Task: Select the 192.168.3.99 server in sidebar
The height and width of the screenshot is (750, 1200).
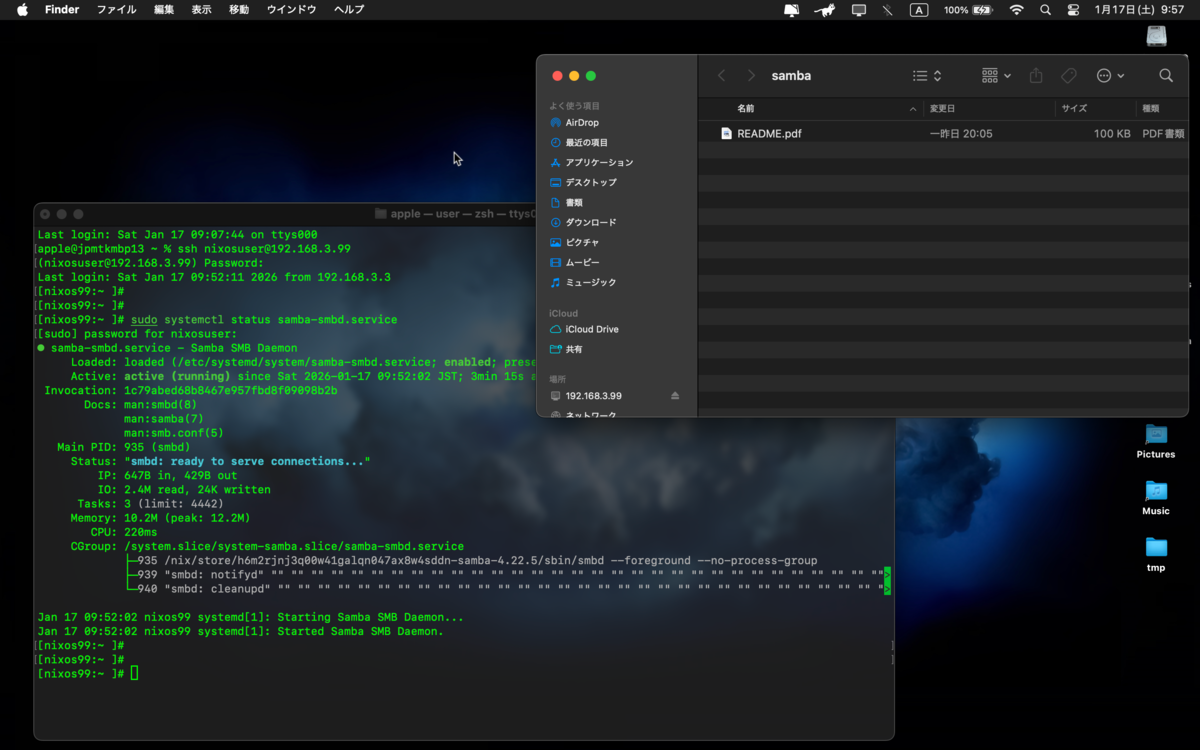Action: pyautogui.click(x=593, y=396)
